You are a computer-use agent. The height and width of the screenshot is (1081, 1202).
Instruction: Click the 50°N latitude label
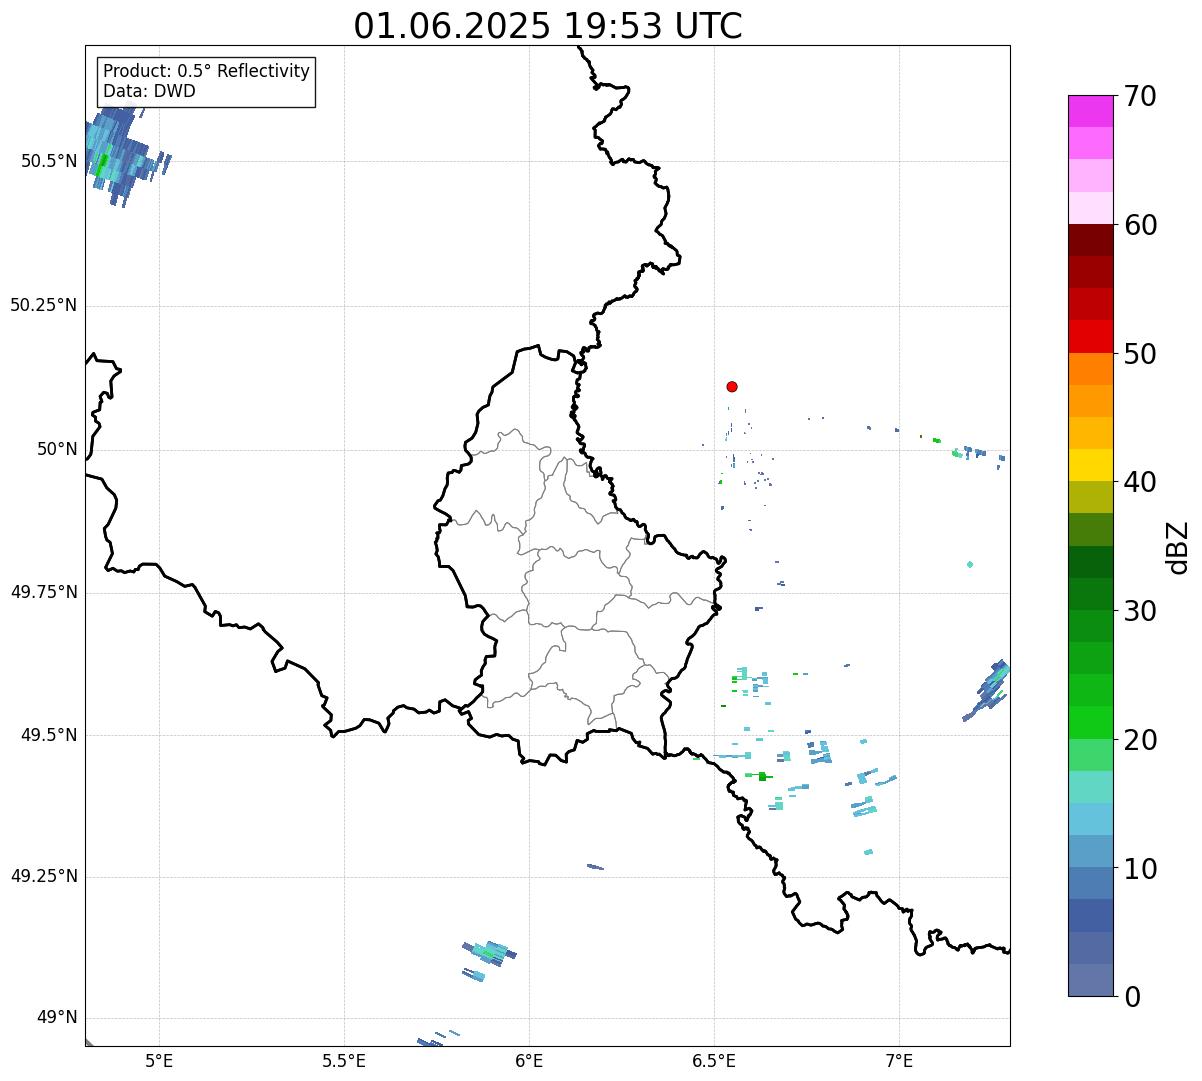tap(57, 449)
